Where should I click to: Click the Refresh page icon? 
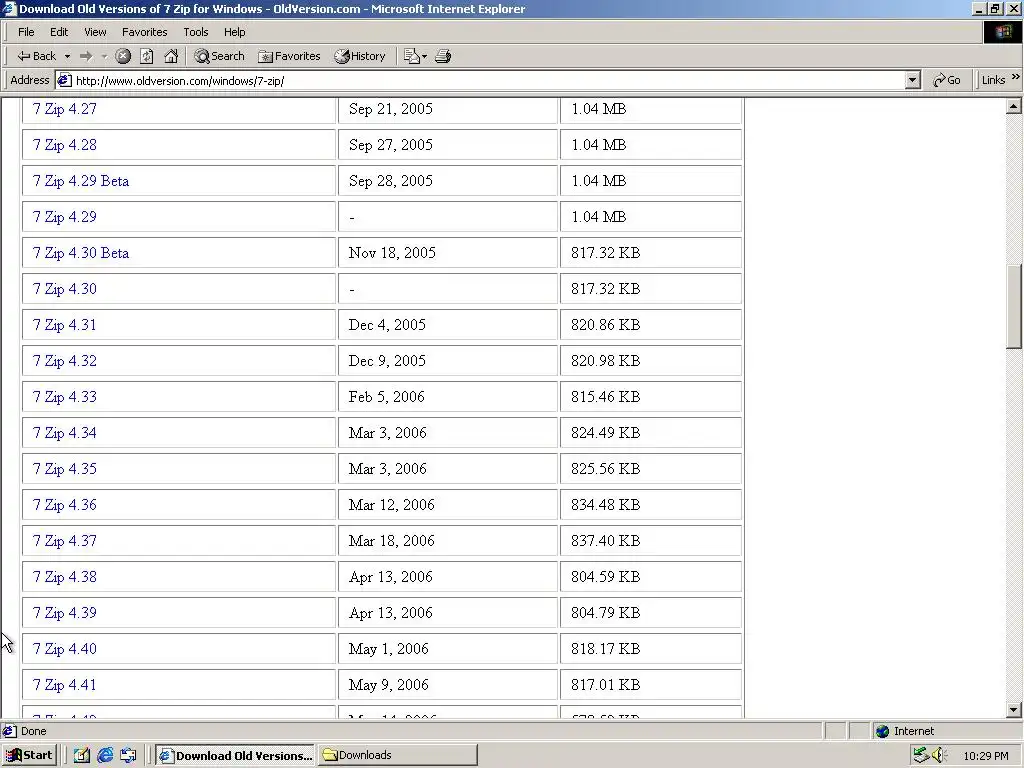tap(147, 56)
